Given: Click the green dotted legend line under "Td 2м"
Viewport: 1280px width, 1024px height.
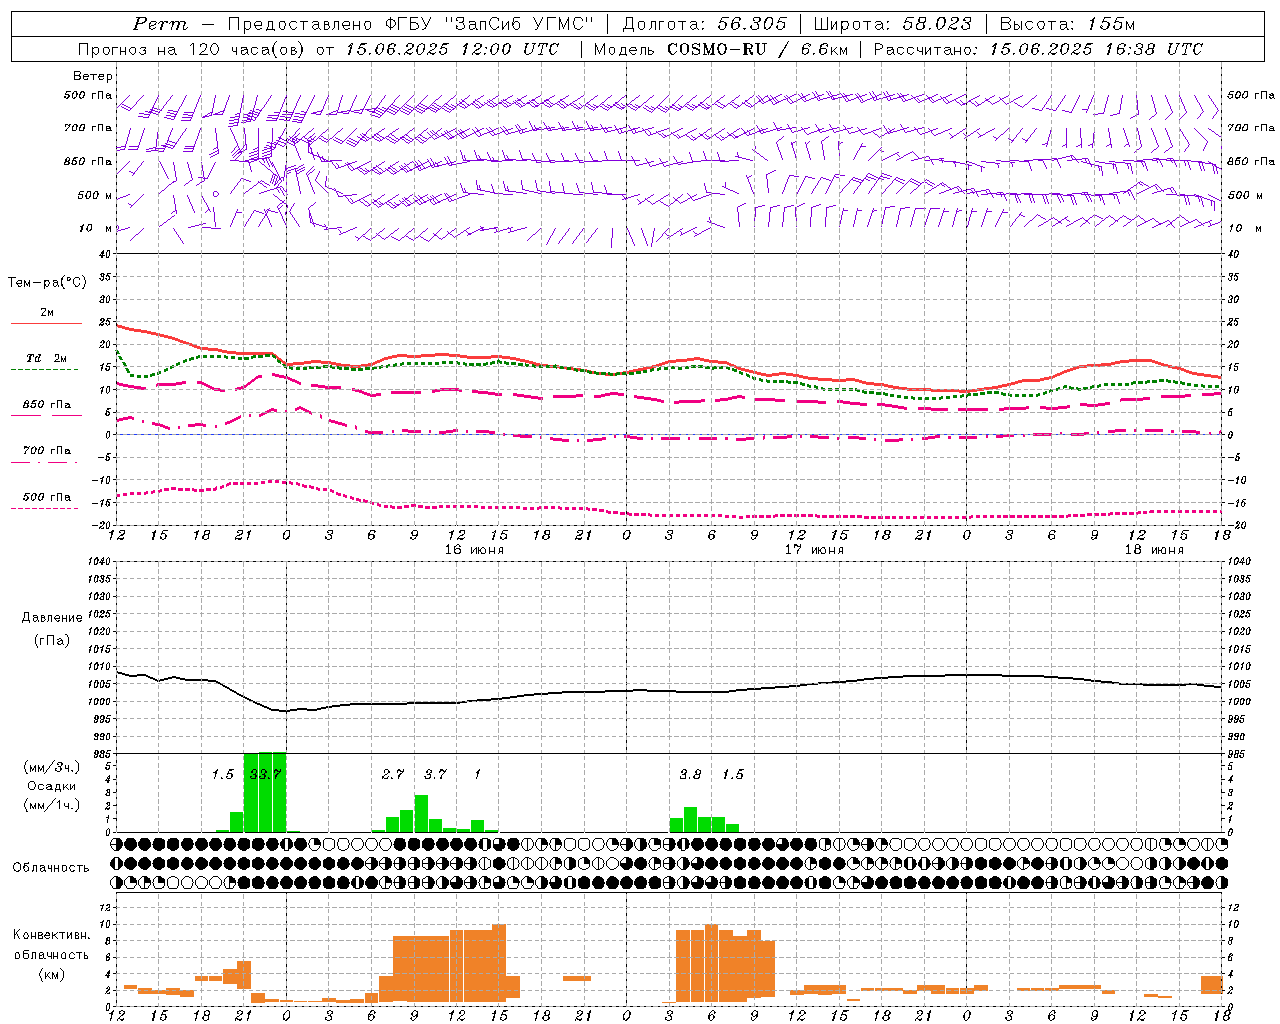Looking at the screenshot, I should [44, 370].
